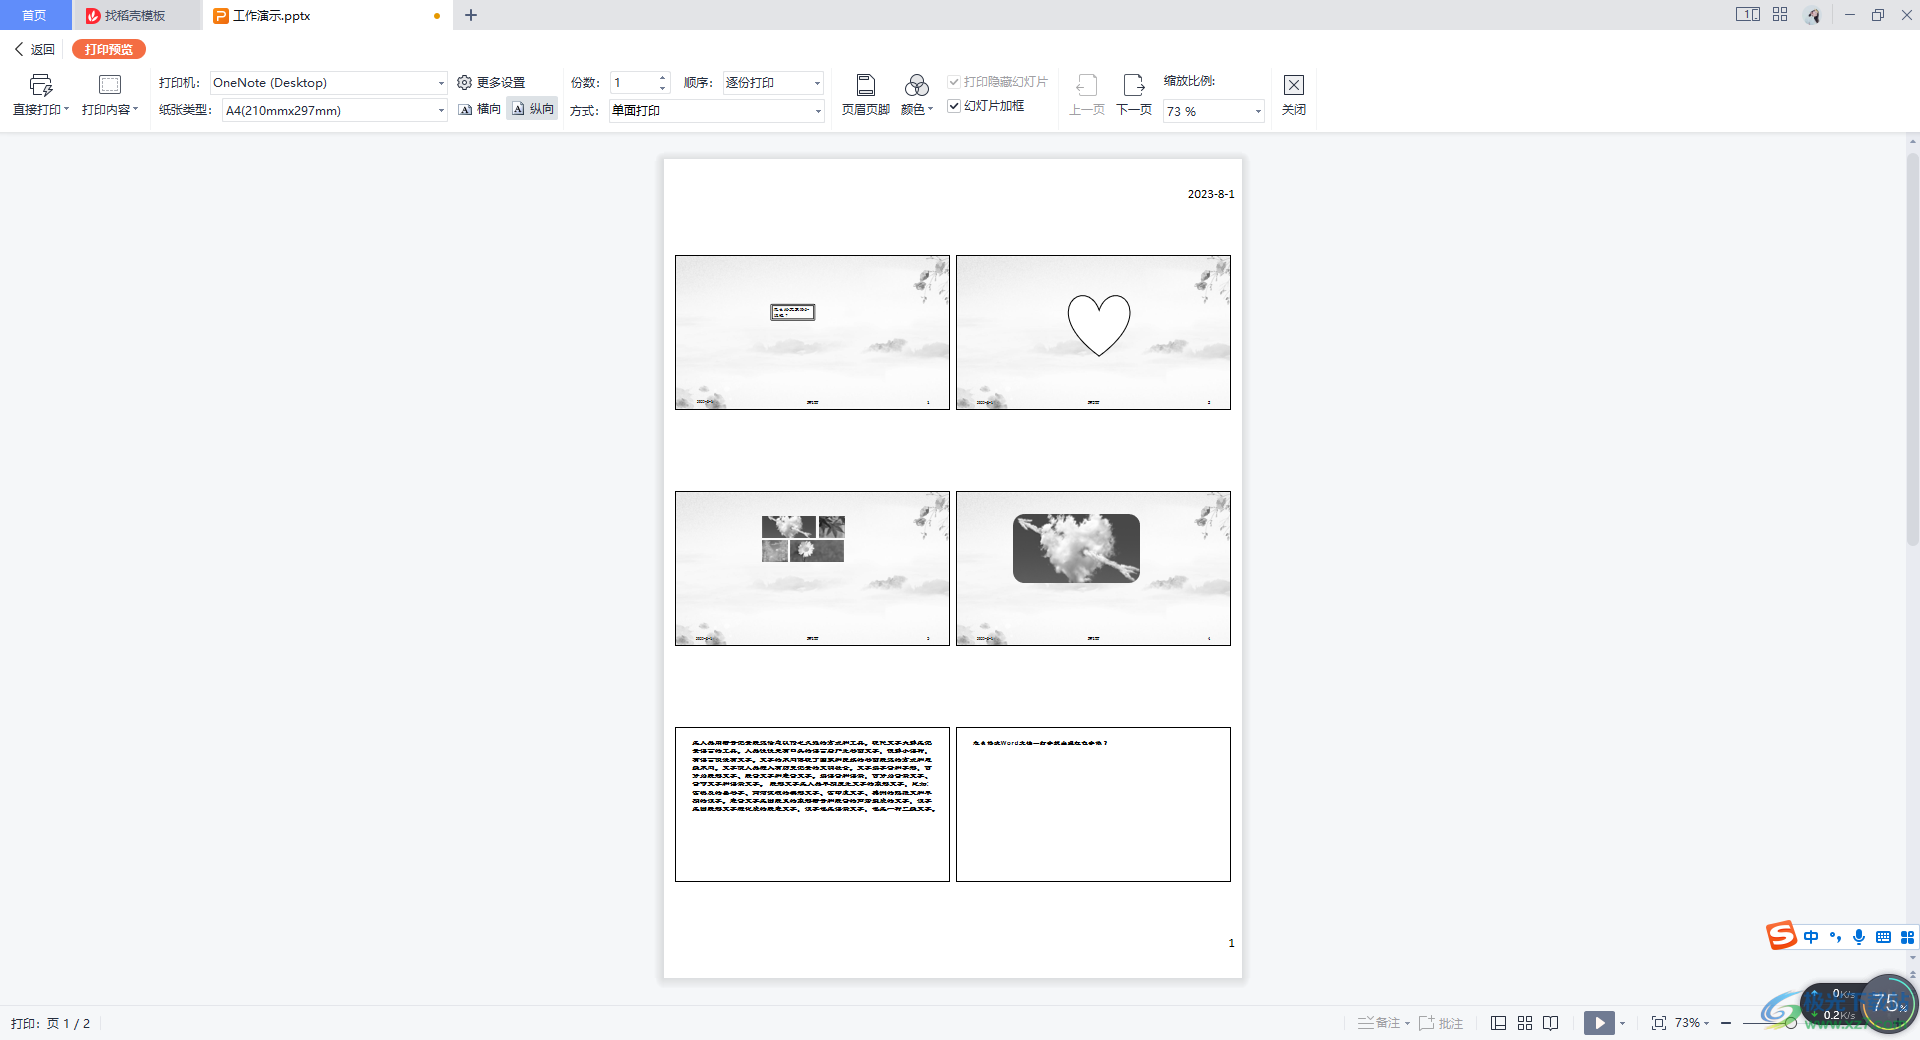Click the Sogou input method S logo
This screenshot has width=1920, height=1040.
[x=1781, y=935]
